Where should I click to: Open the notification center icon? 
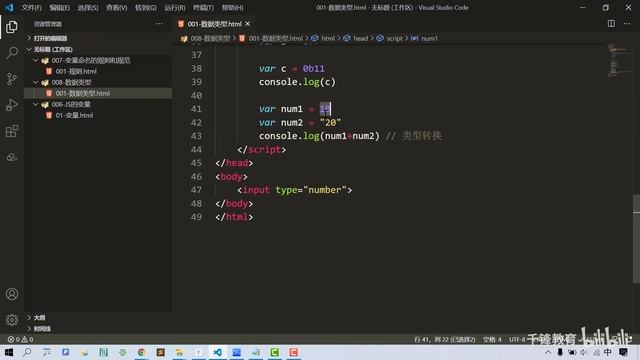623,352
